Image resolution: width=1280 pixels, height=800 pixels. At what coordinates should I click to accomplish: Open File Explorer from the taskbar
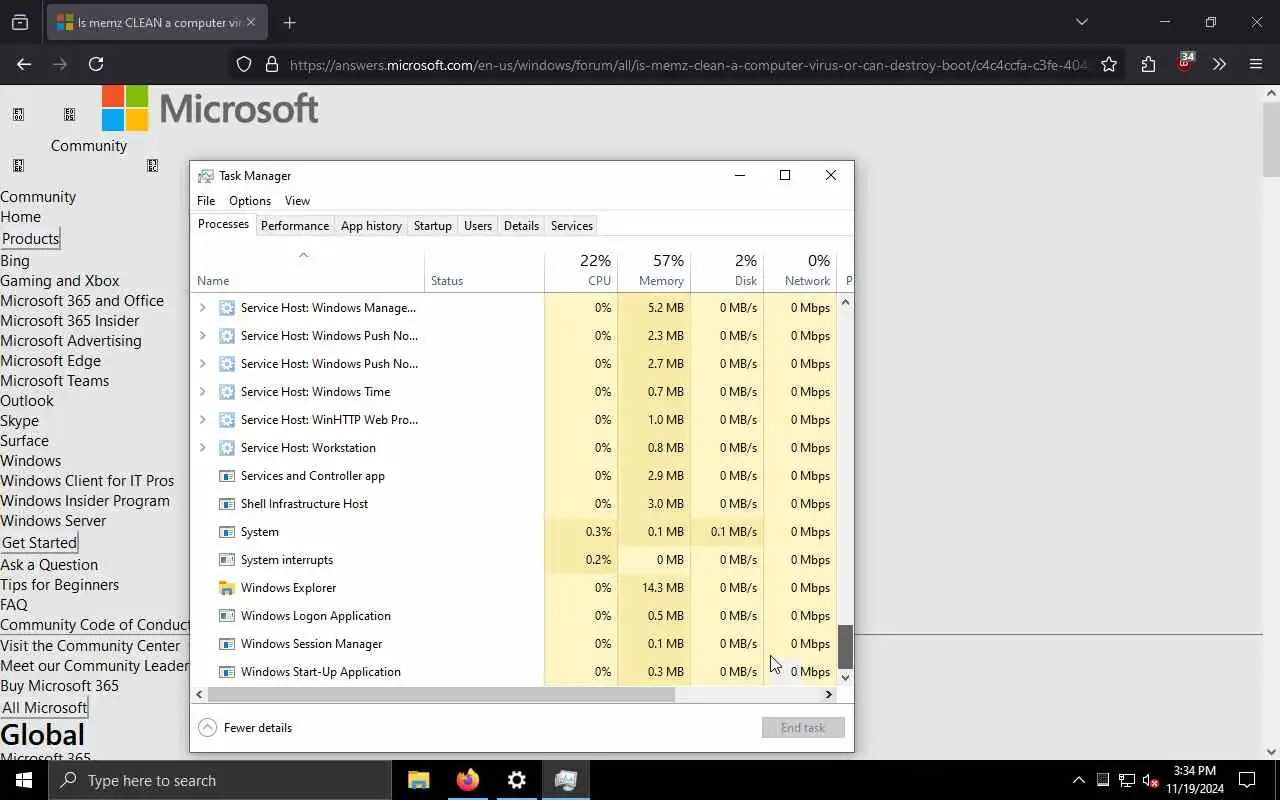(419, 780)
